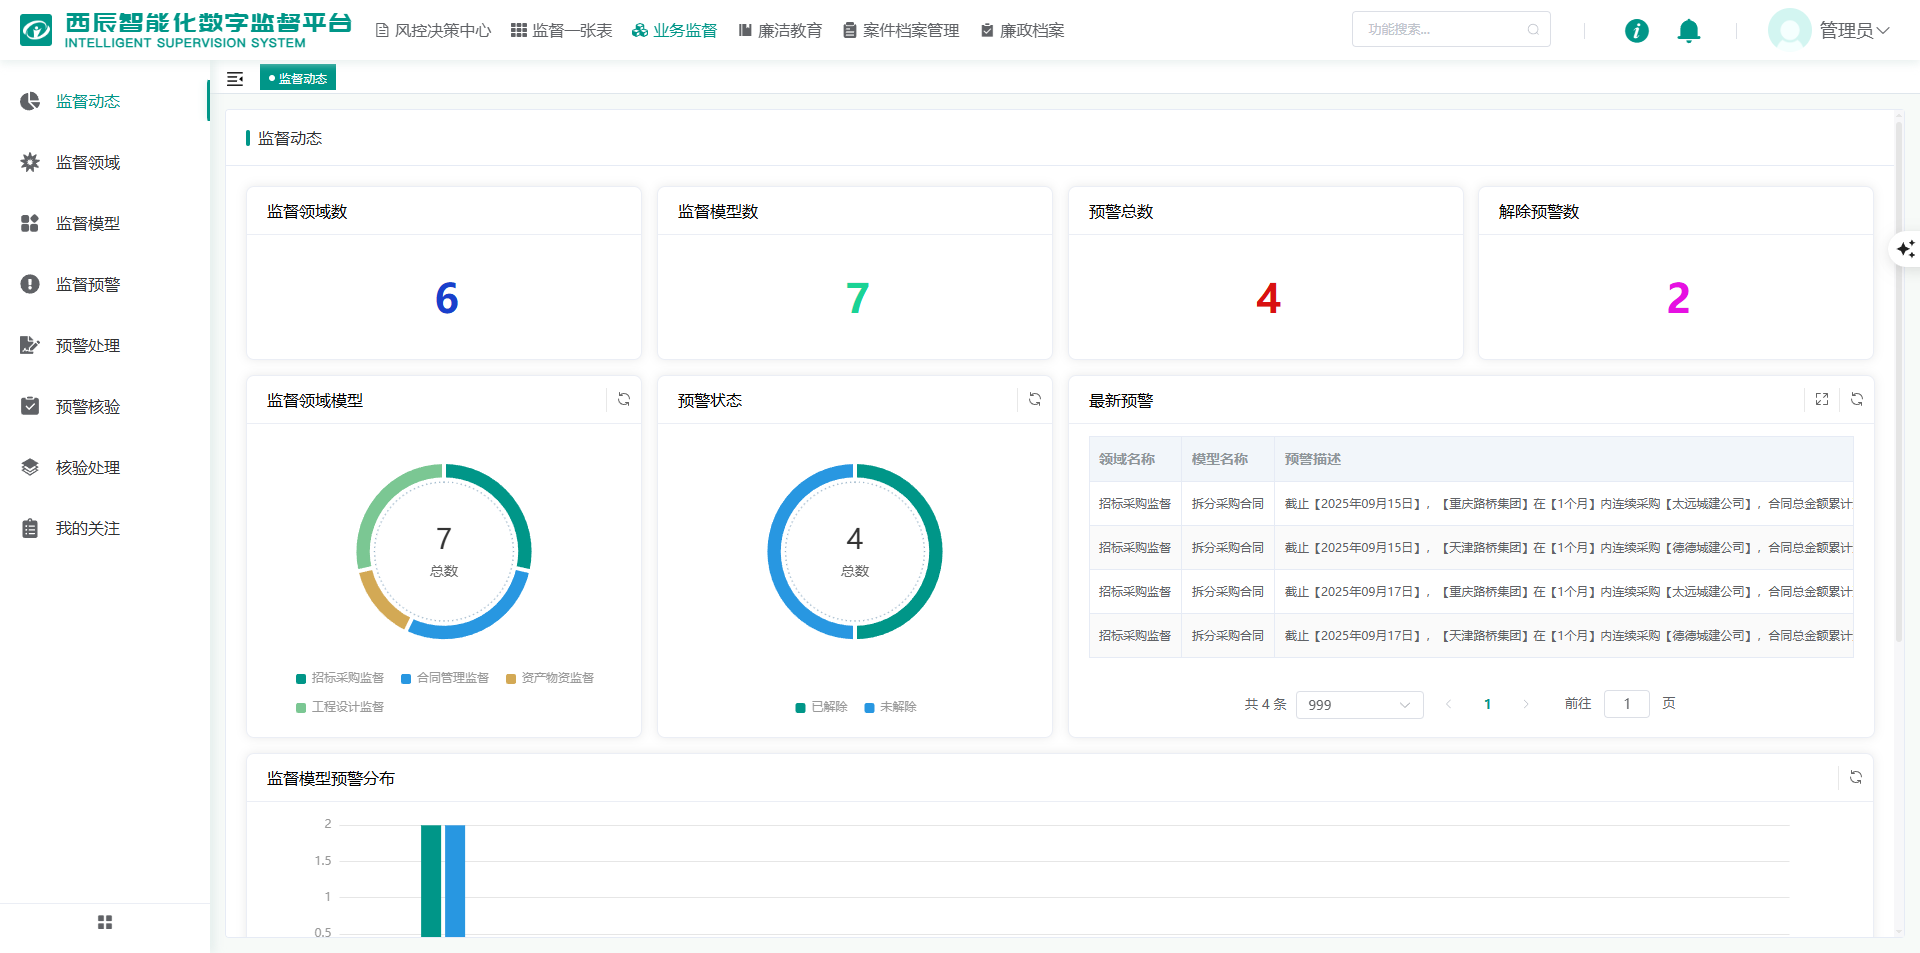Viewport: 1920px width, 953px height.
Task: Click the notification bell icon
Action: (1688, 31)
